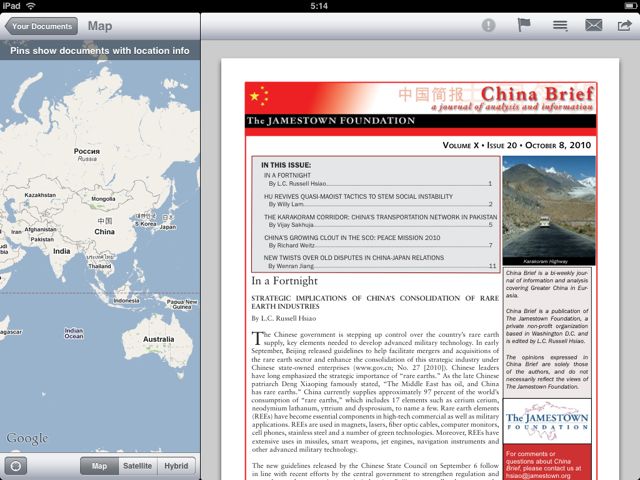Screen dimensions: 640x480
Task: Locate me with the compass button
Action: click(16, 466)
